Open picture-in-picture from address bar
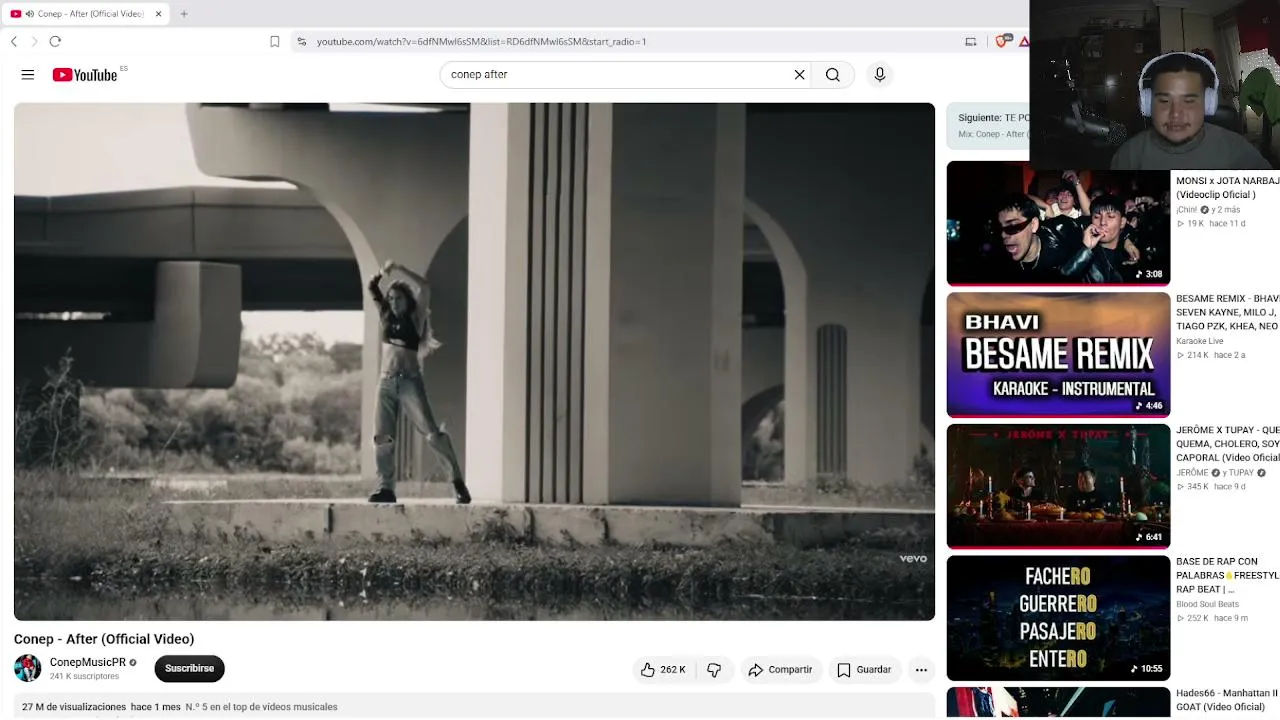Viewport: 1280px width, 720px height. [x=970, y=41]
